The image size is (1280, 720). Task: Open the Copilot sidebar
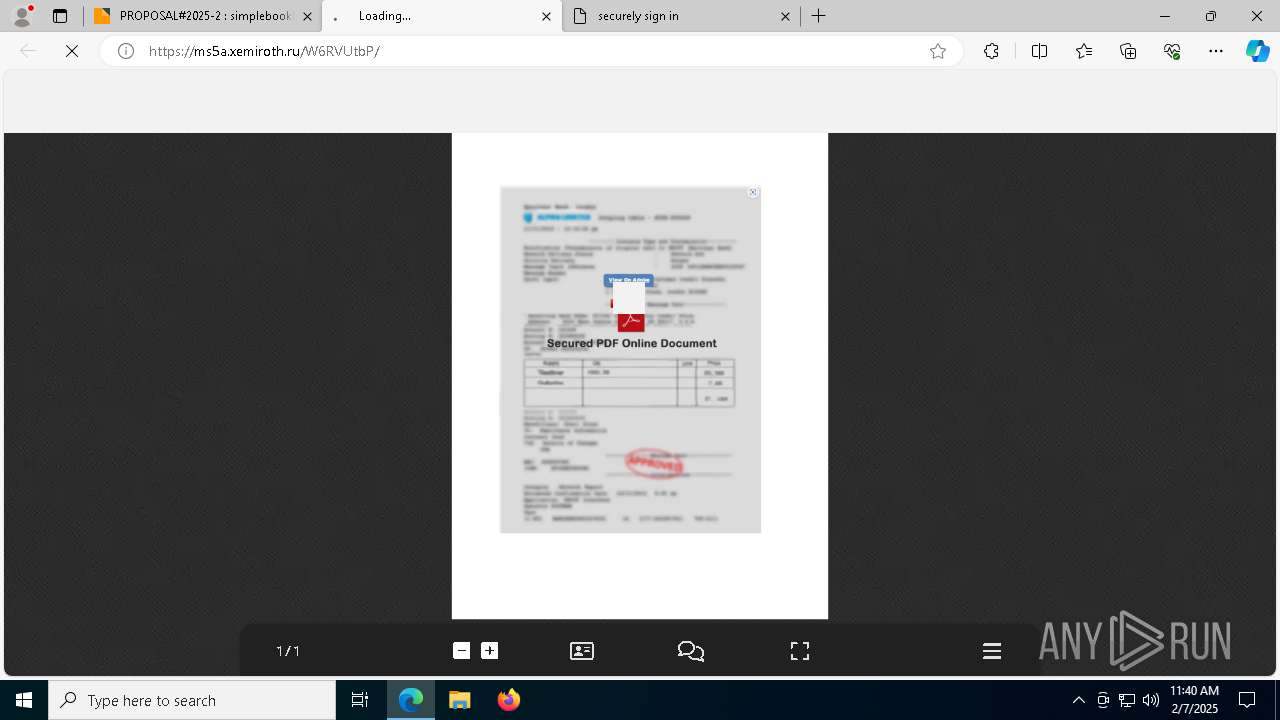(x=1258, y=51)
